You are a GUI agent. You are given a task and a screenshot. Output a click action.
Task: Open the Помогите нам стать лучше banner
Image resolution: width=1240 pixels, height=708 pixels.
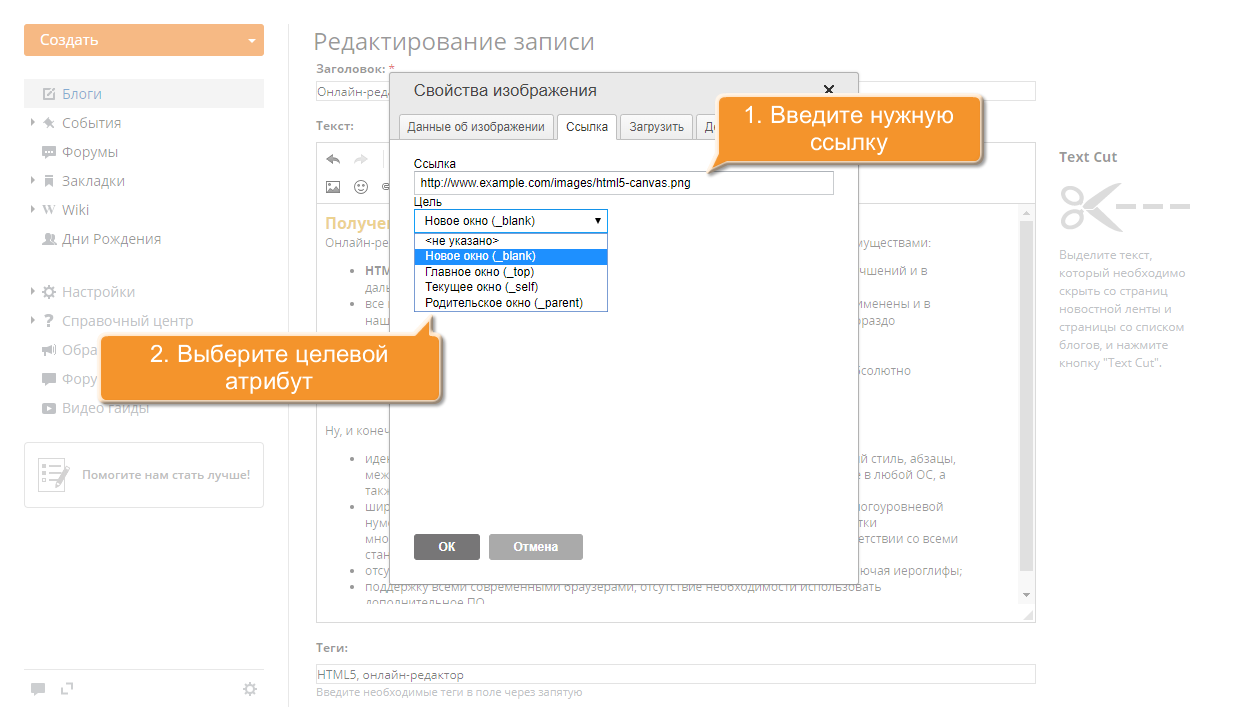coord(144,475)
